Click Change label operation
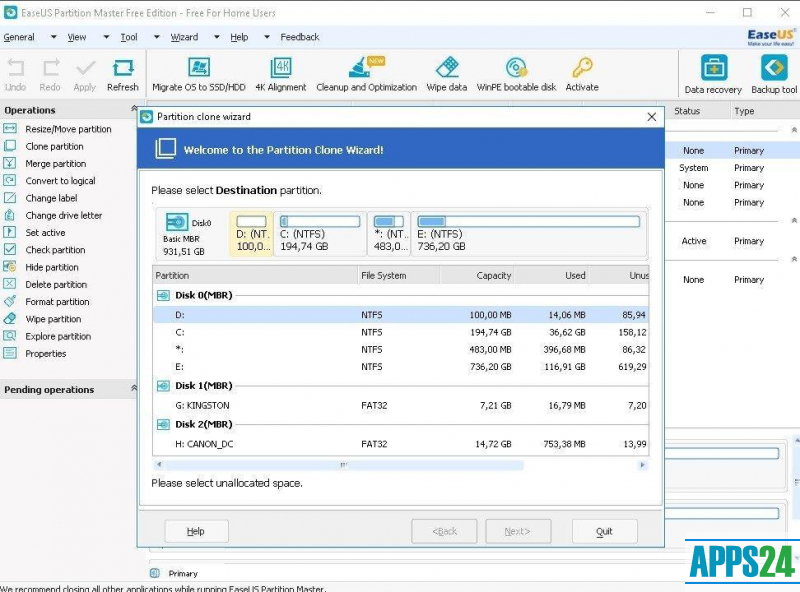This screenshot has height=592, width=800. pos(52,199)
